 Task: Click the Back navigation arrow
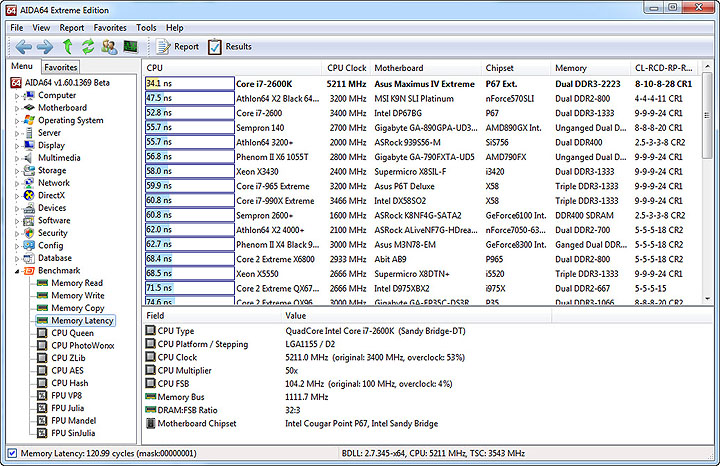[x=23, y=46]
